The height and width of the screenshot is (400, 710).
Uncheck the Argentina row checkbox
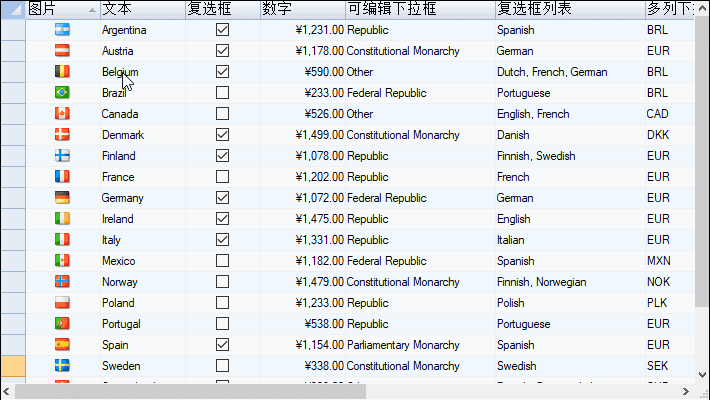click(x=222, y=30)
